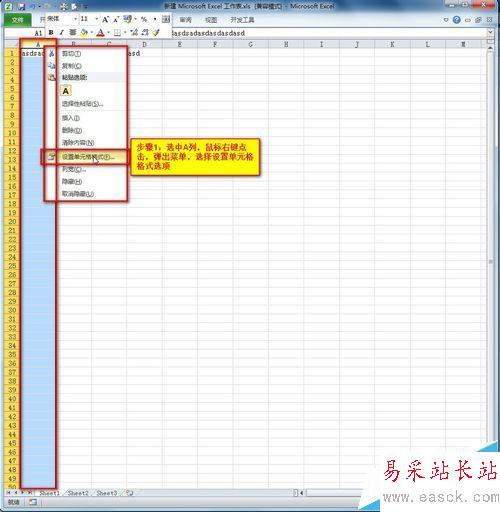The image size is (500, 512).
Task: Click the Format Painter brush icon
Action: click(x=156, y=32)
